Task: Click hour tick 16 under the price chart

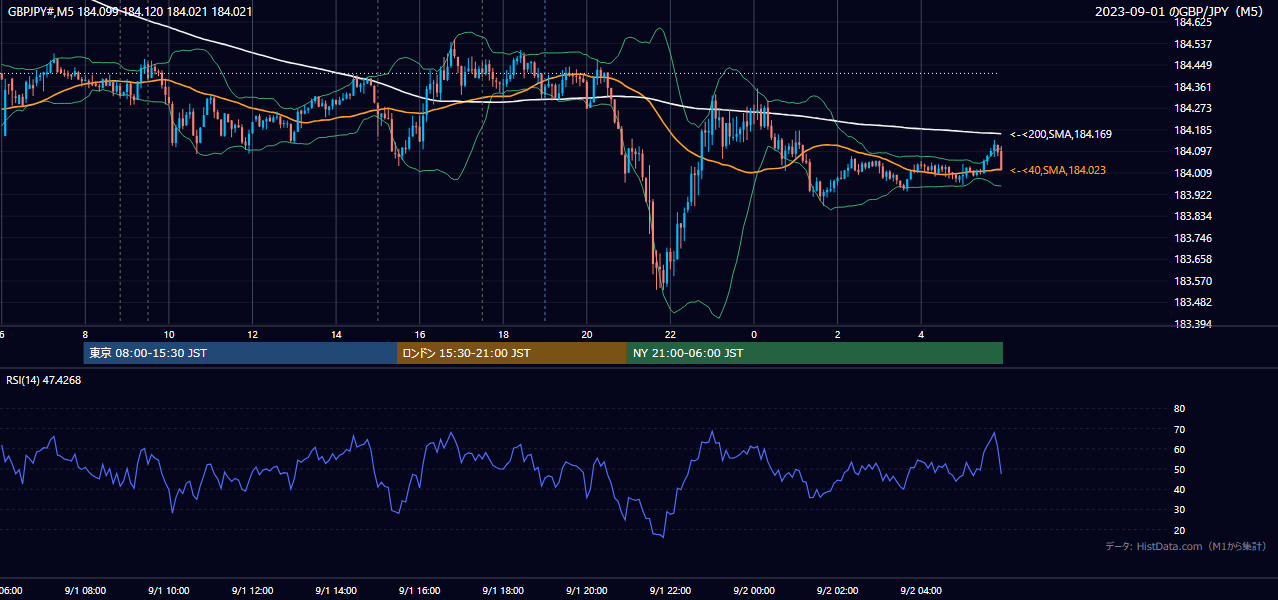Action: coord(420,334)
